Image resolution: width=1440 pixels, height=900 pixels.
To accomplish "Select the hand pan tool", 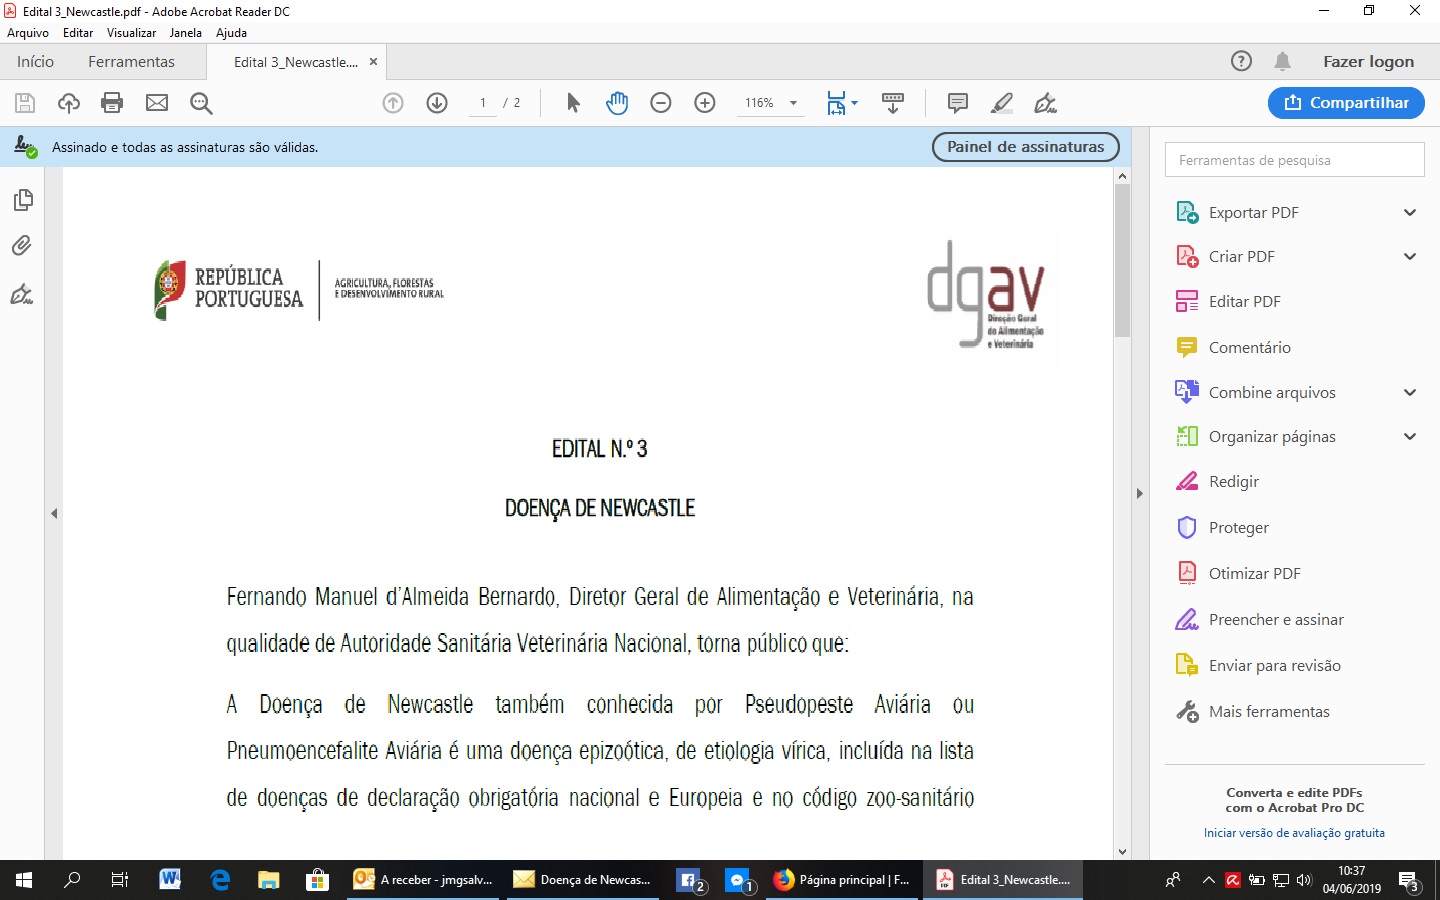I will 617,103.
